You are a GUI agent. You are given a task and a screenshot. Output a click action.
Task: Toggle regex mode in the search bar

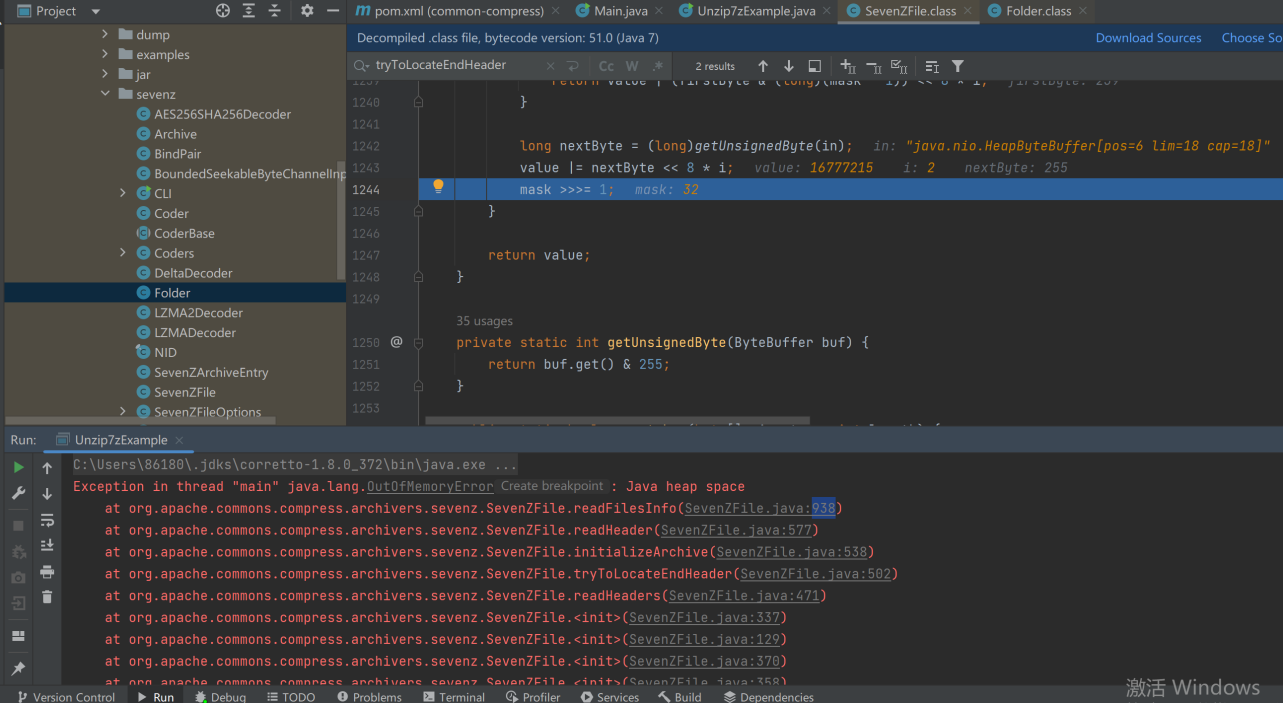coord(656,66)
